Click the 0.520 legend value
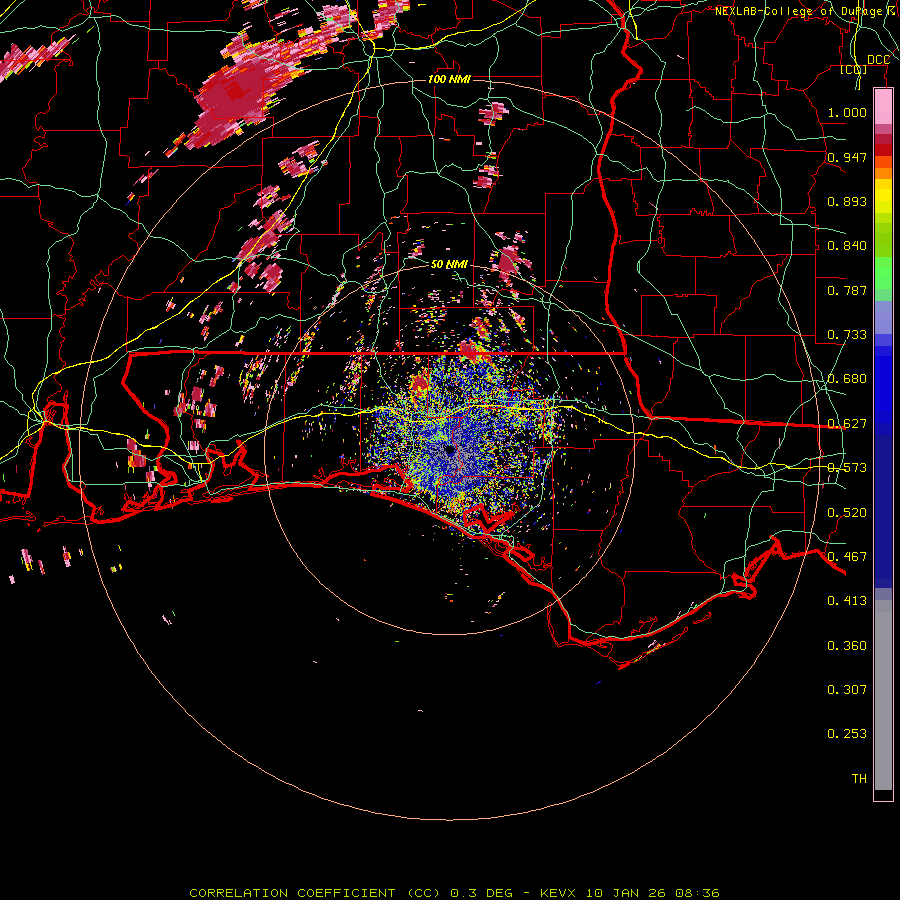Image resolution: width=900 pixels, height=900 pixels. [847, 513]
